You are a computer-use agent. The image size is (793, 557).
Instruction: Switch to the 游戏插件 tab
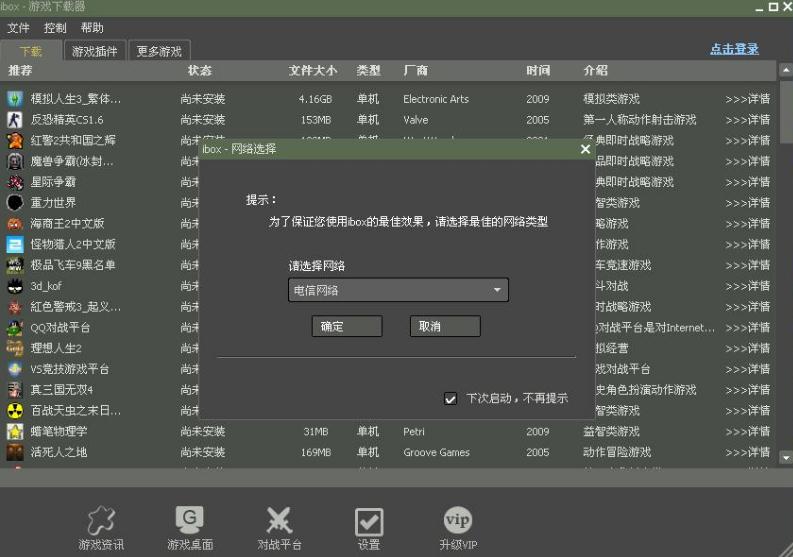(95, 51)
